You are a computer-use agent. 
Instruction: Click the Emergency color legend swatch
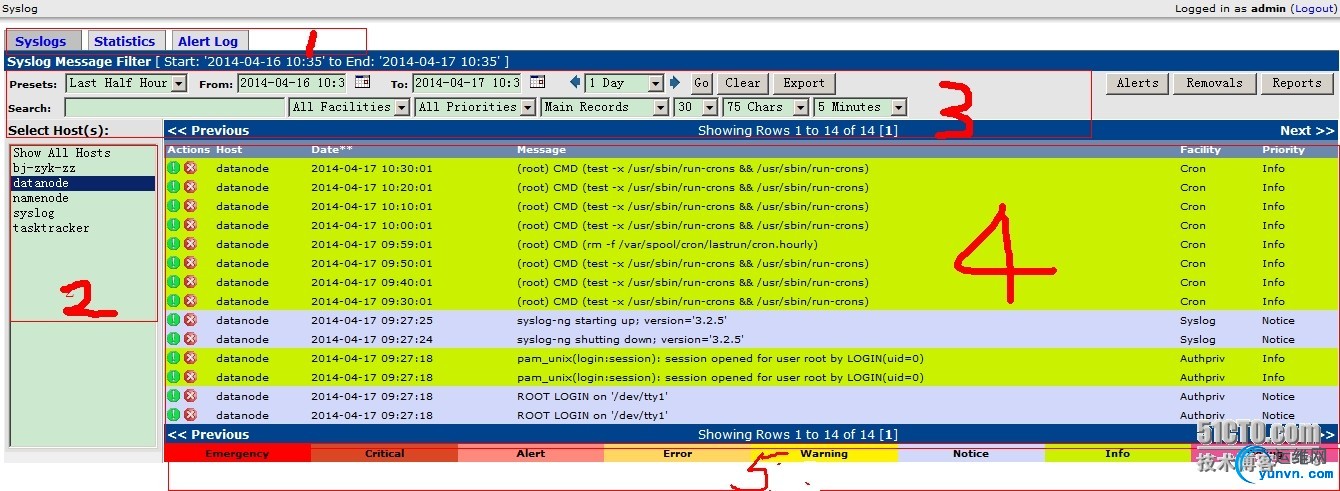point(237,453)
